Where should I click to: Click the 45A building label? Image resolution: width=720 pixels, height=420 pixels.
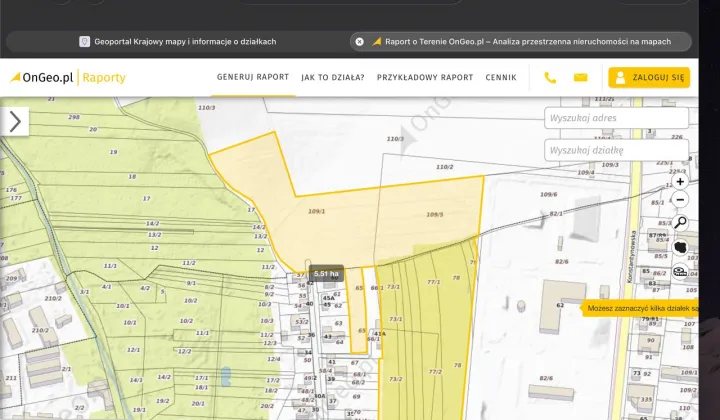329,298
